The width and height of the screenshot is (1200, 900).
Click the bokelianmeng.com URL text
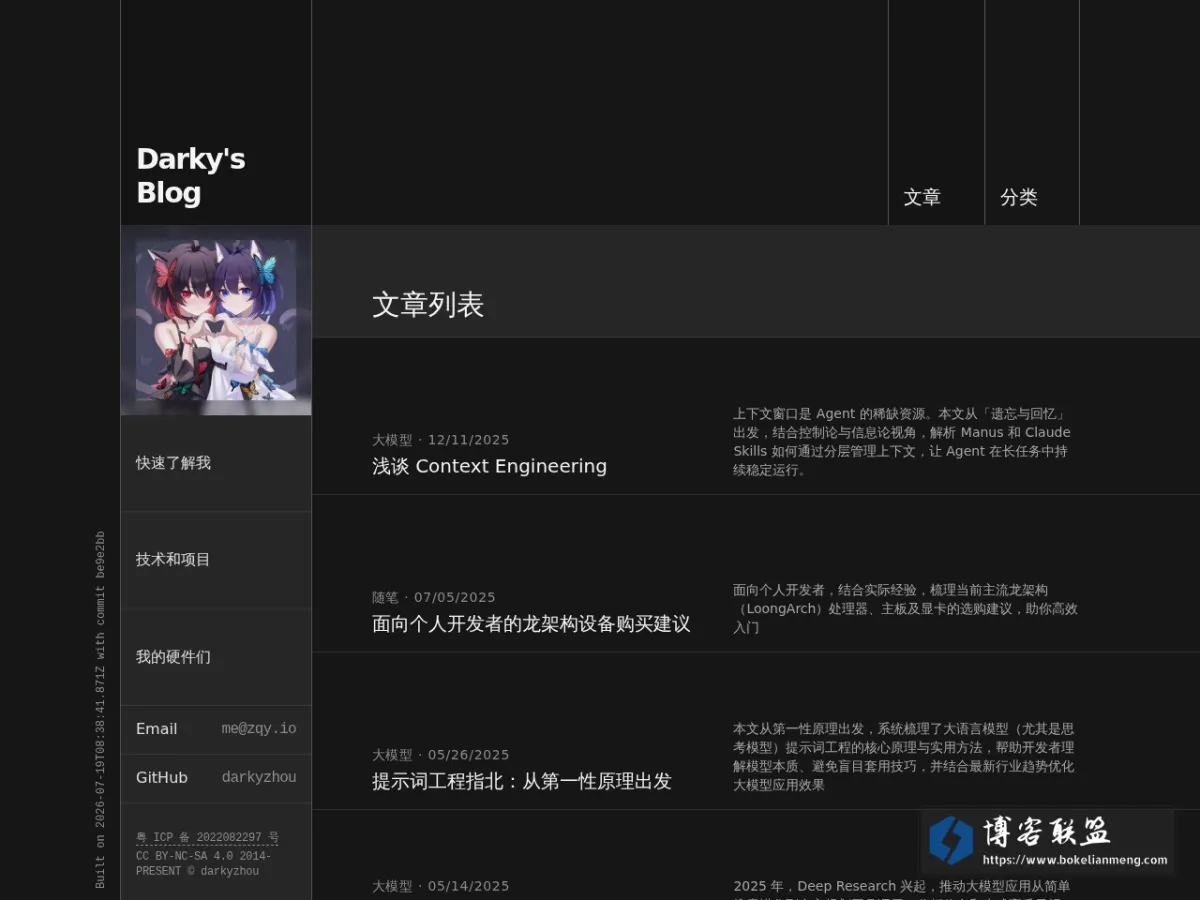[x=1075, y=860]
